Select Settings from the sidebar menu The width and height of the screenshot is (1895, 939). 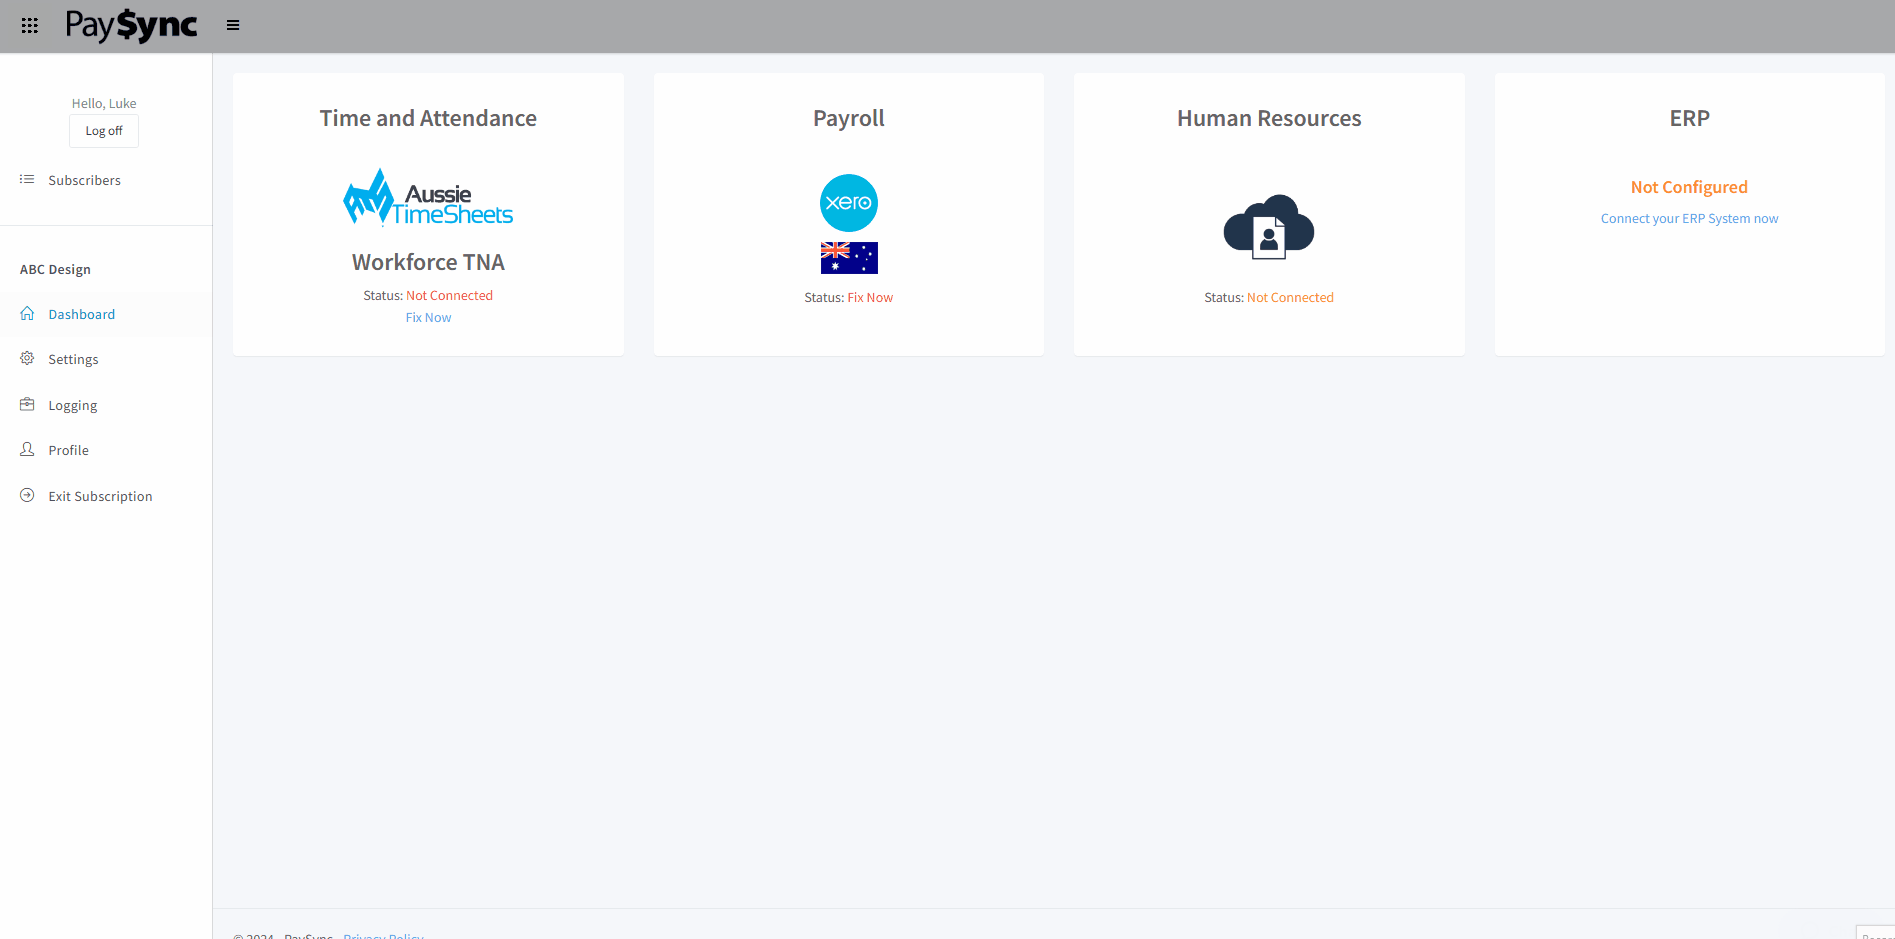73,358
